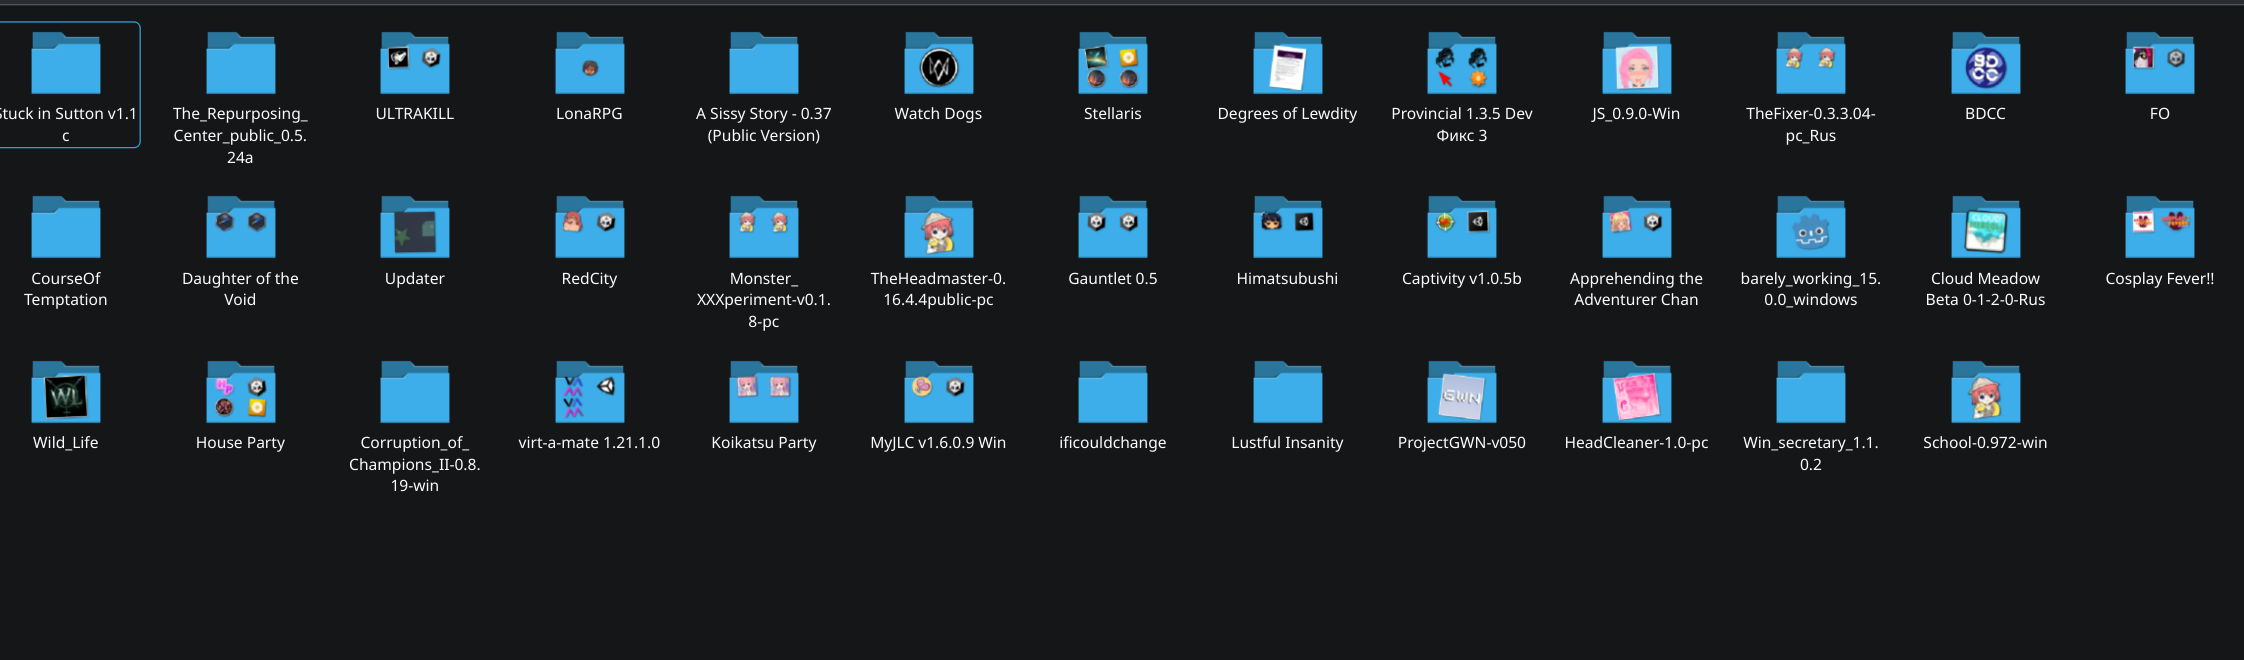Select the FO folder

click(x=2159, y=66)
